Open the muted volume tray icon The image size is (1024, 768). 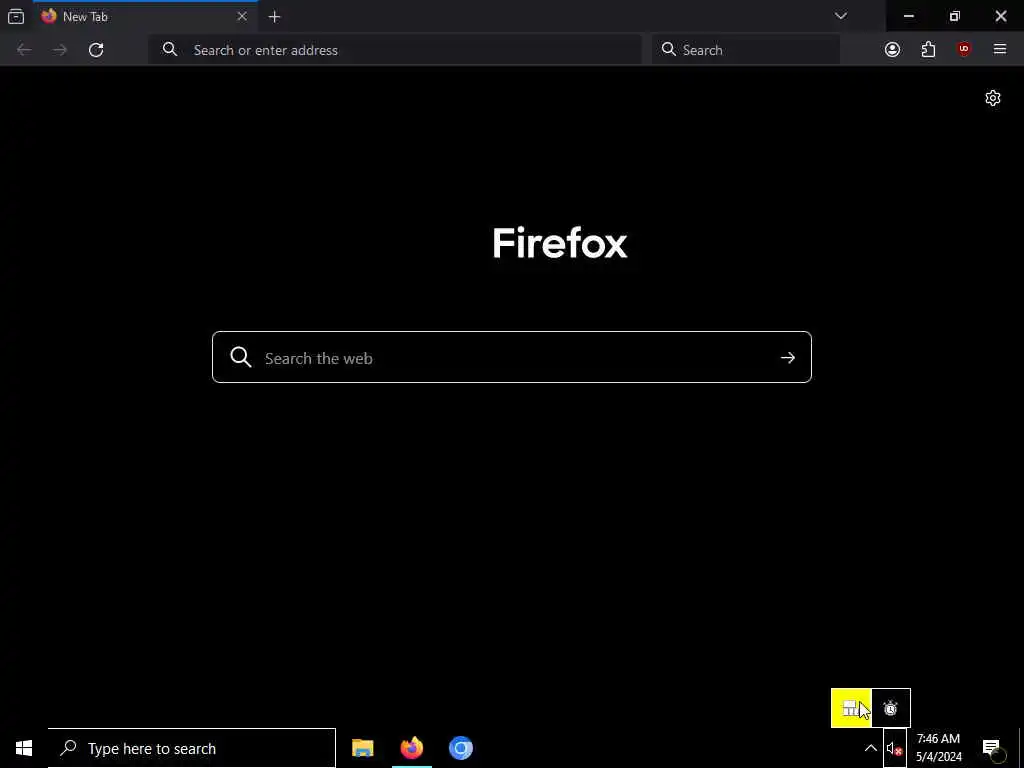pos(895,749)
